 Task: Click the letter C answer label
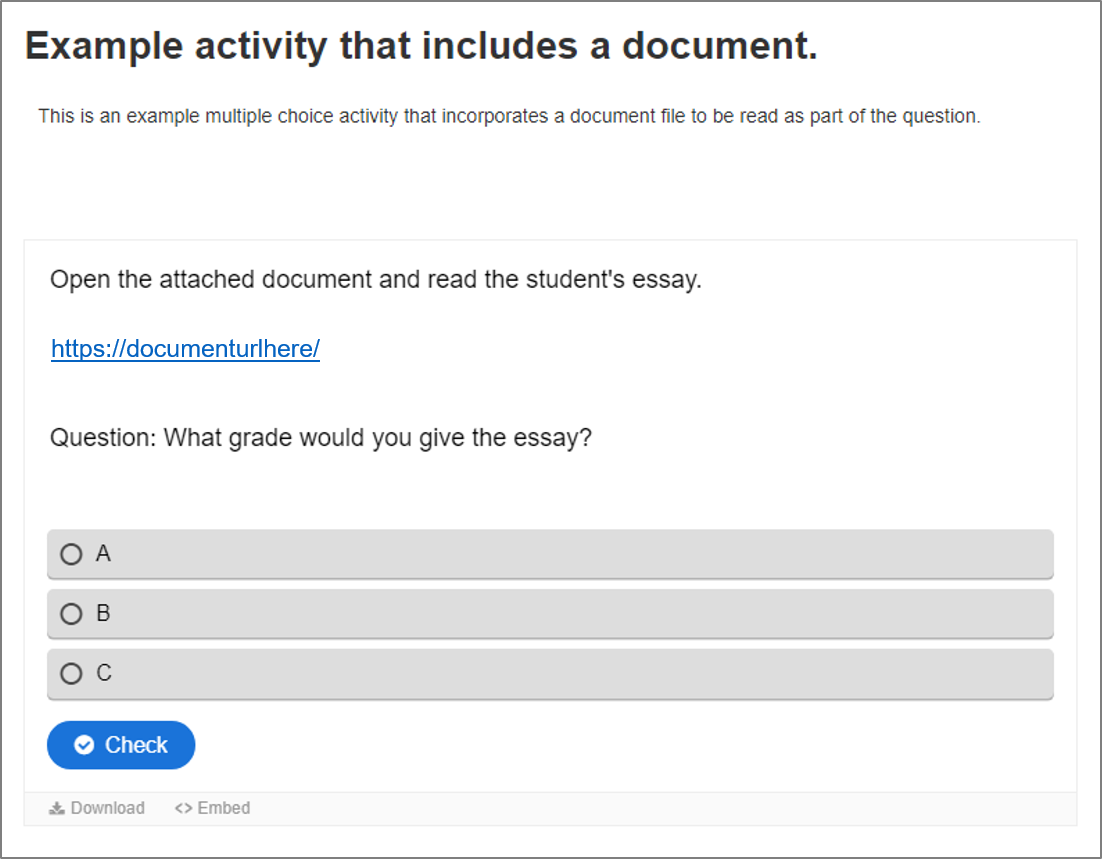(x=104, y=673)
